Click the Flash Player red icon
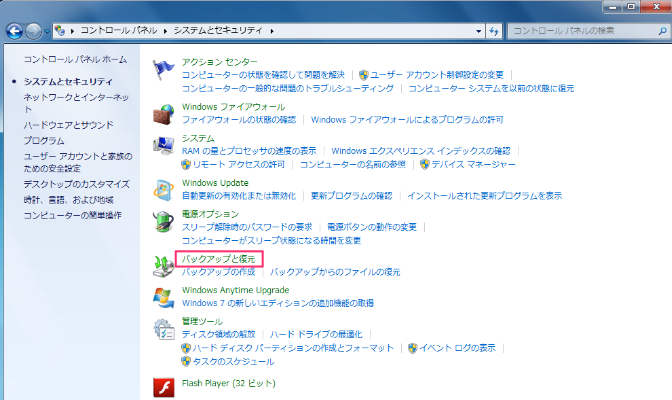 (164, 387)
